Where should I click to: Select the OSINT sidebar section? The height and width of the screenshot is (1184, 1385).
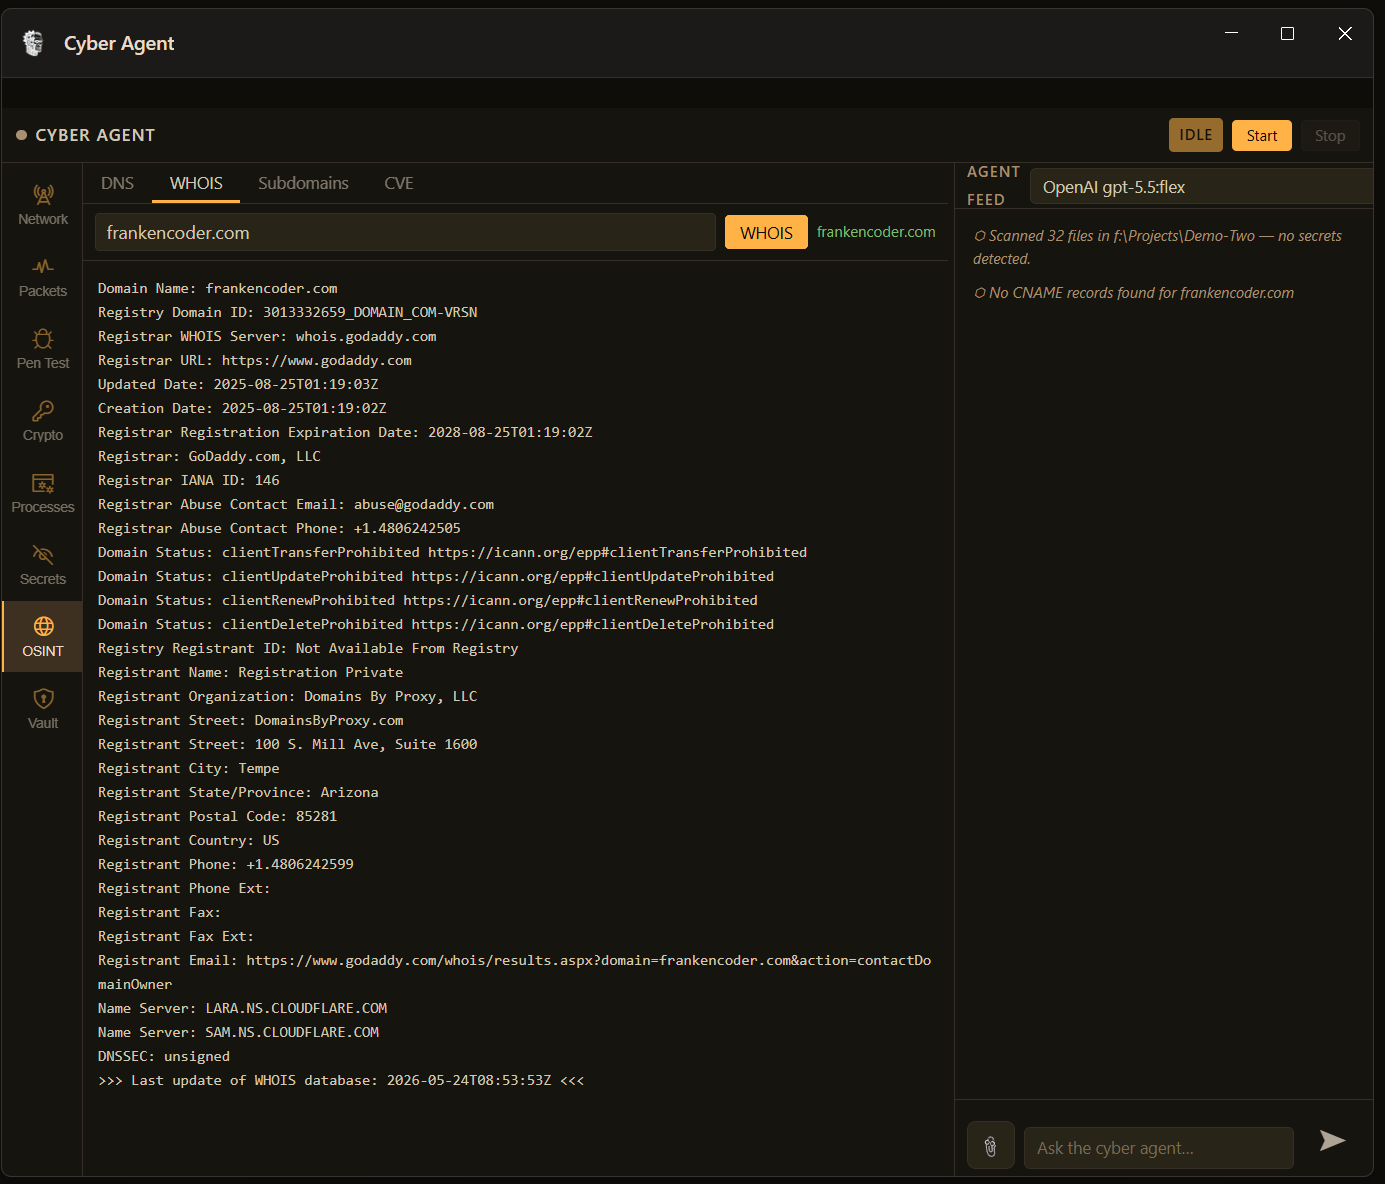click(x=43, y=637)
